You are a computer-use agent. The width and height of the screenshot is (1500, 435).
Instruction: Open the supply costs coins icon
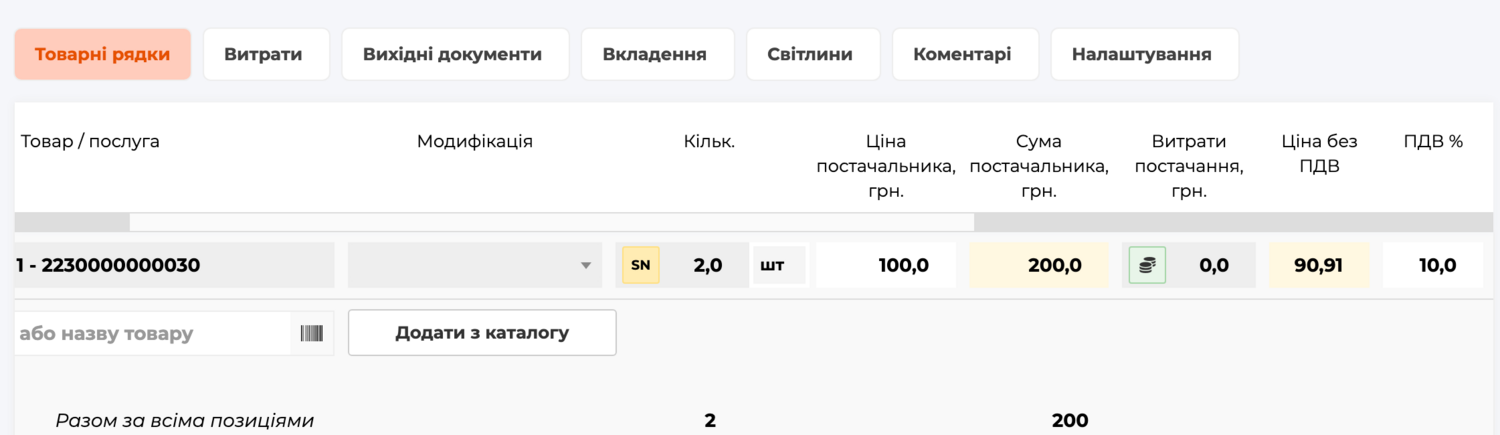(1147, 265)
